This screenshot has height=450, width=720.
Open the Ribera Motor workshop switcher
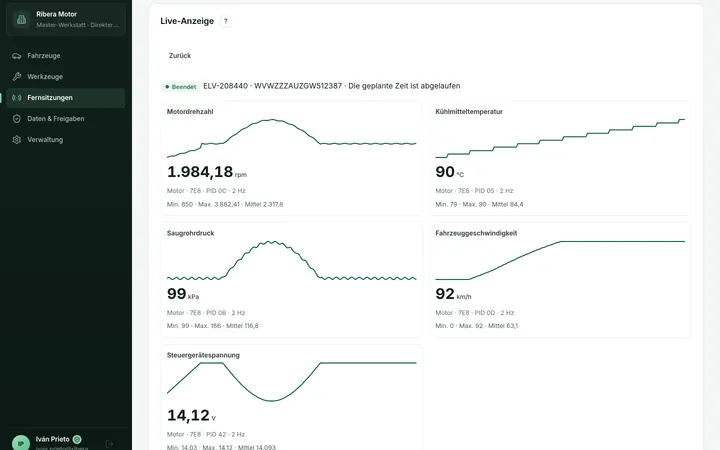tap(66, 19)
